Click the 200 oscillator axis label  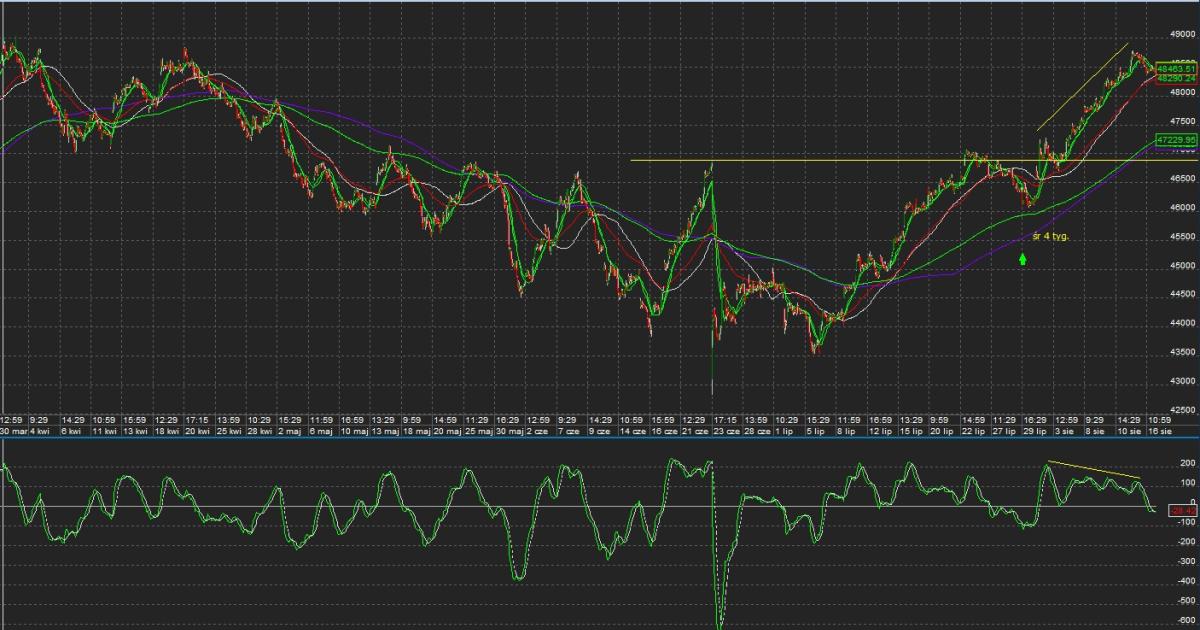(x=1186, y=464)
